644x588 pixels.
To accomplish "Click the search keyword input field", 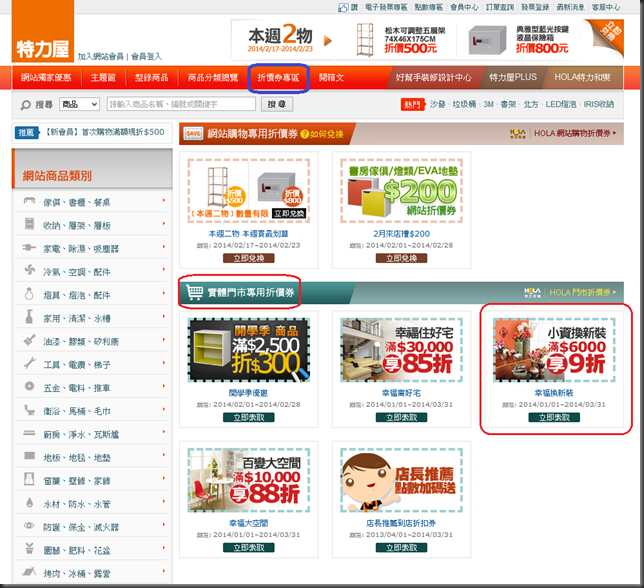I will click(x=181, y=104).
